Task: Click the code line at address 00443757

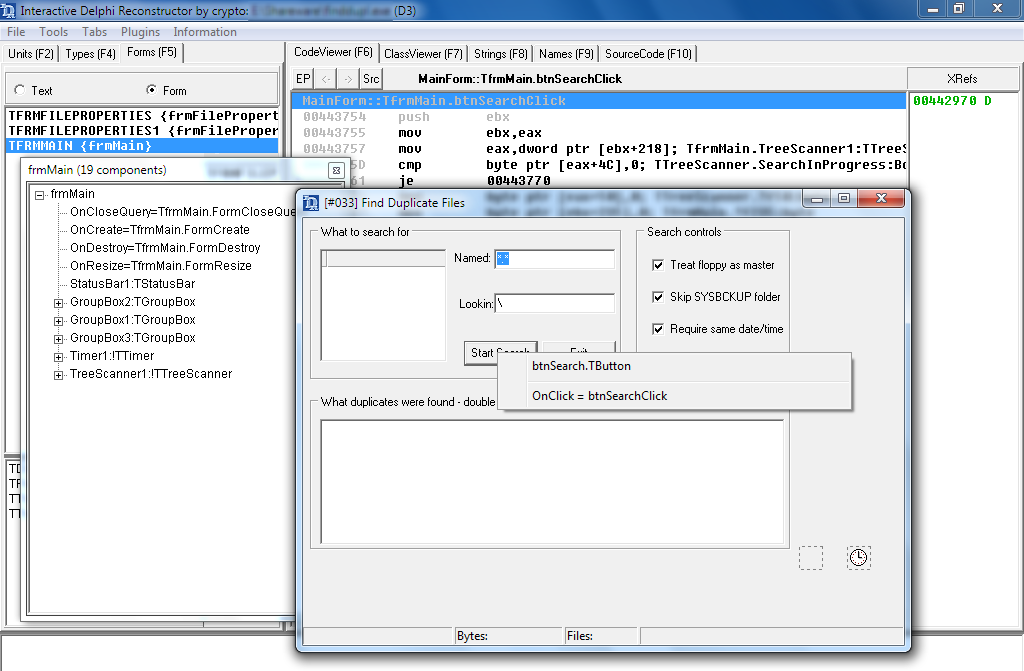Action: click(599, 149)
